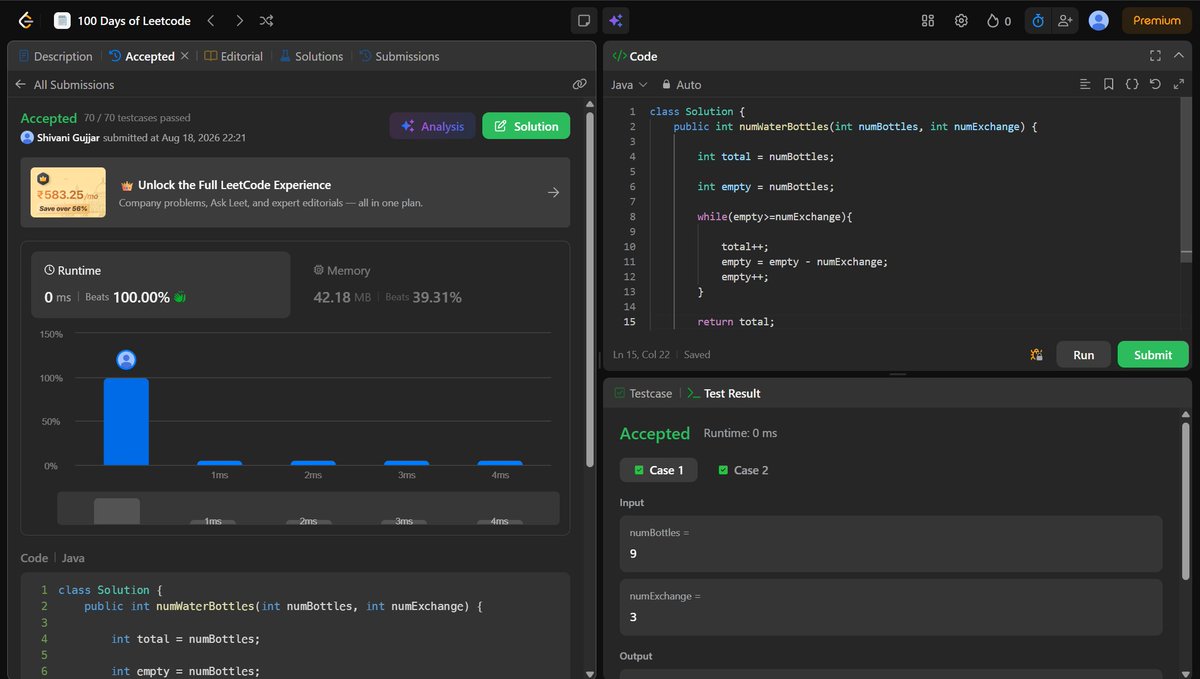The width and height of the screenshot is (1200, 679).
Task: Select the Runtime stats card
Action: (160, 285)
